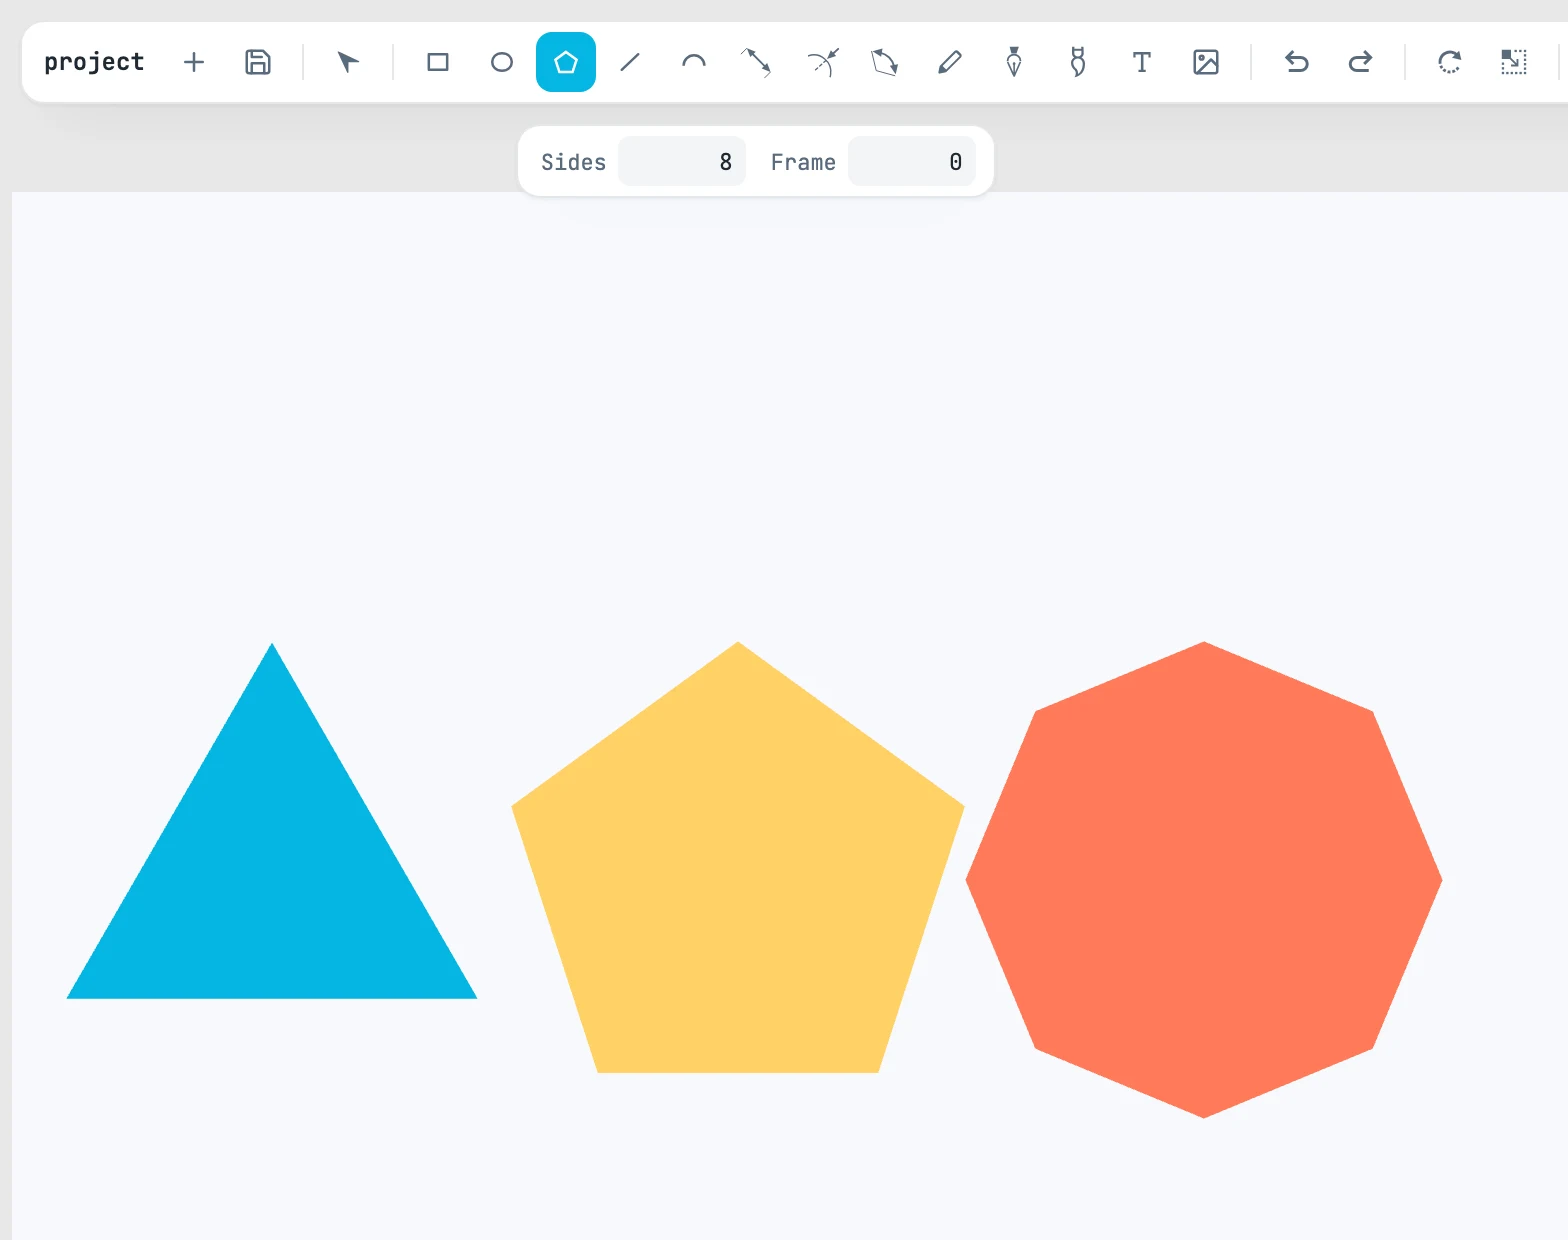This screenshot has width=1568, height=1240.
Task: Select the calligraphy brush tool
Action: click(1078, 62)
